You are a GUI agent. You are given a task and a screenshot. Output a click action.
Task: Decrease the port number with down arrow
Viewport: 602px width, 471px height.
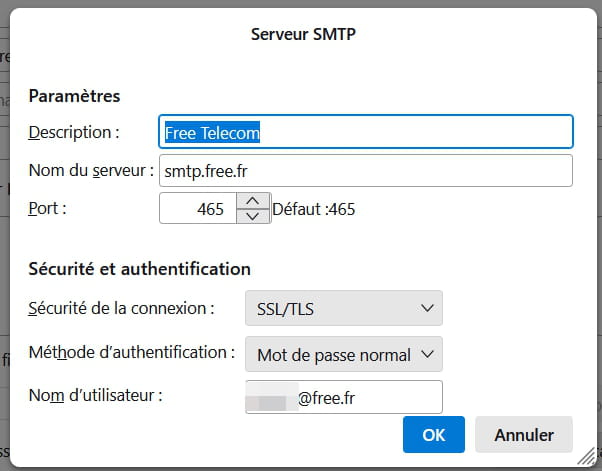coord(253,216)
